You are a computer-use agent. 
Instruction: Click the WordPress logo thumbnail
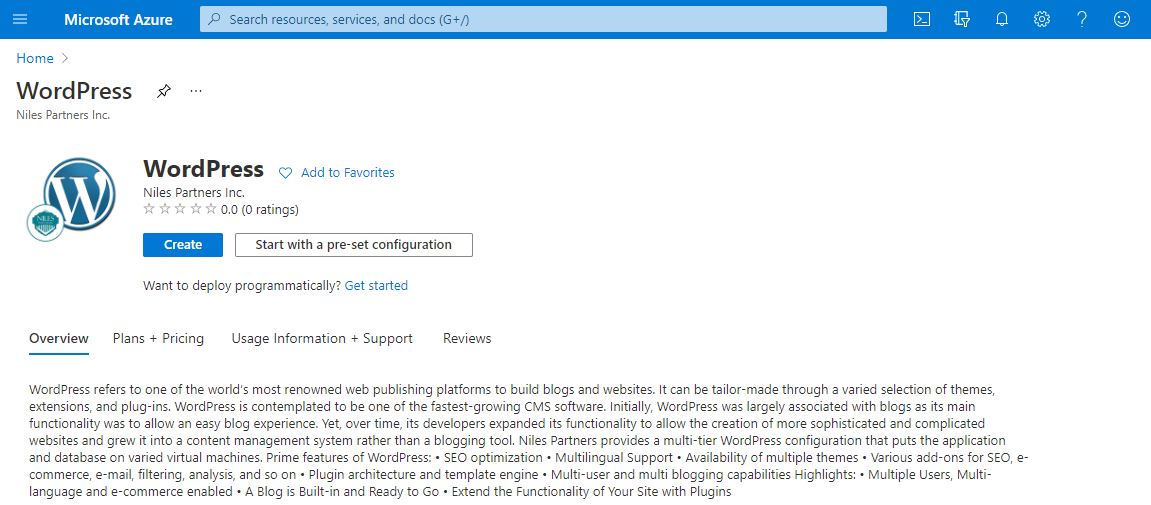[x=78, y=196]
